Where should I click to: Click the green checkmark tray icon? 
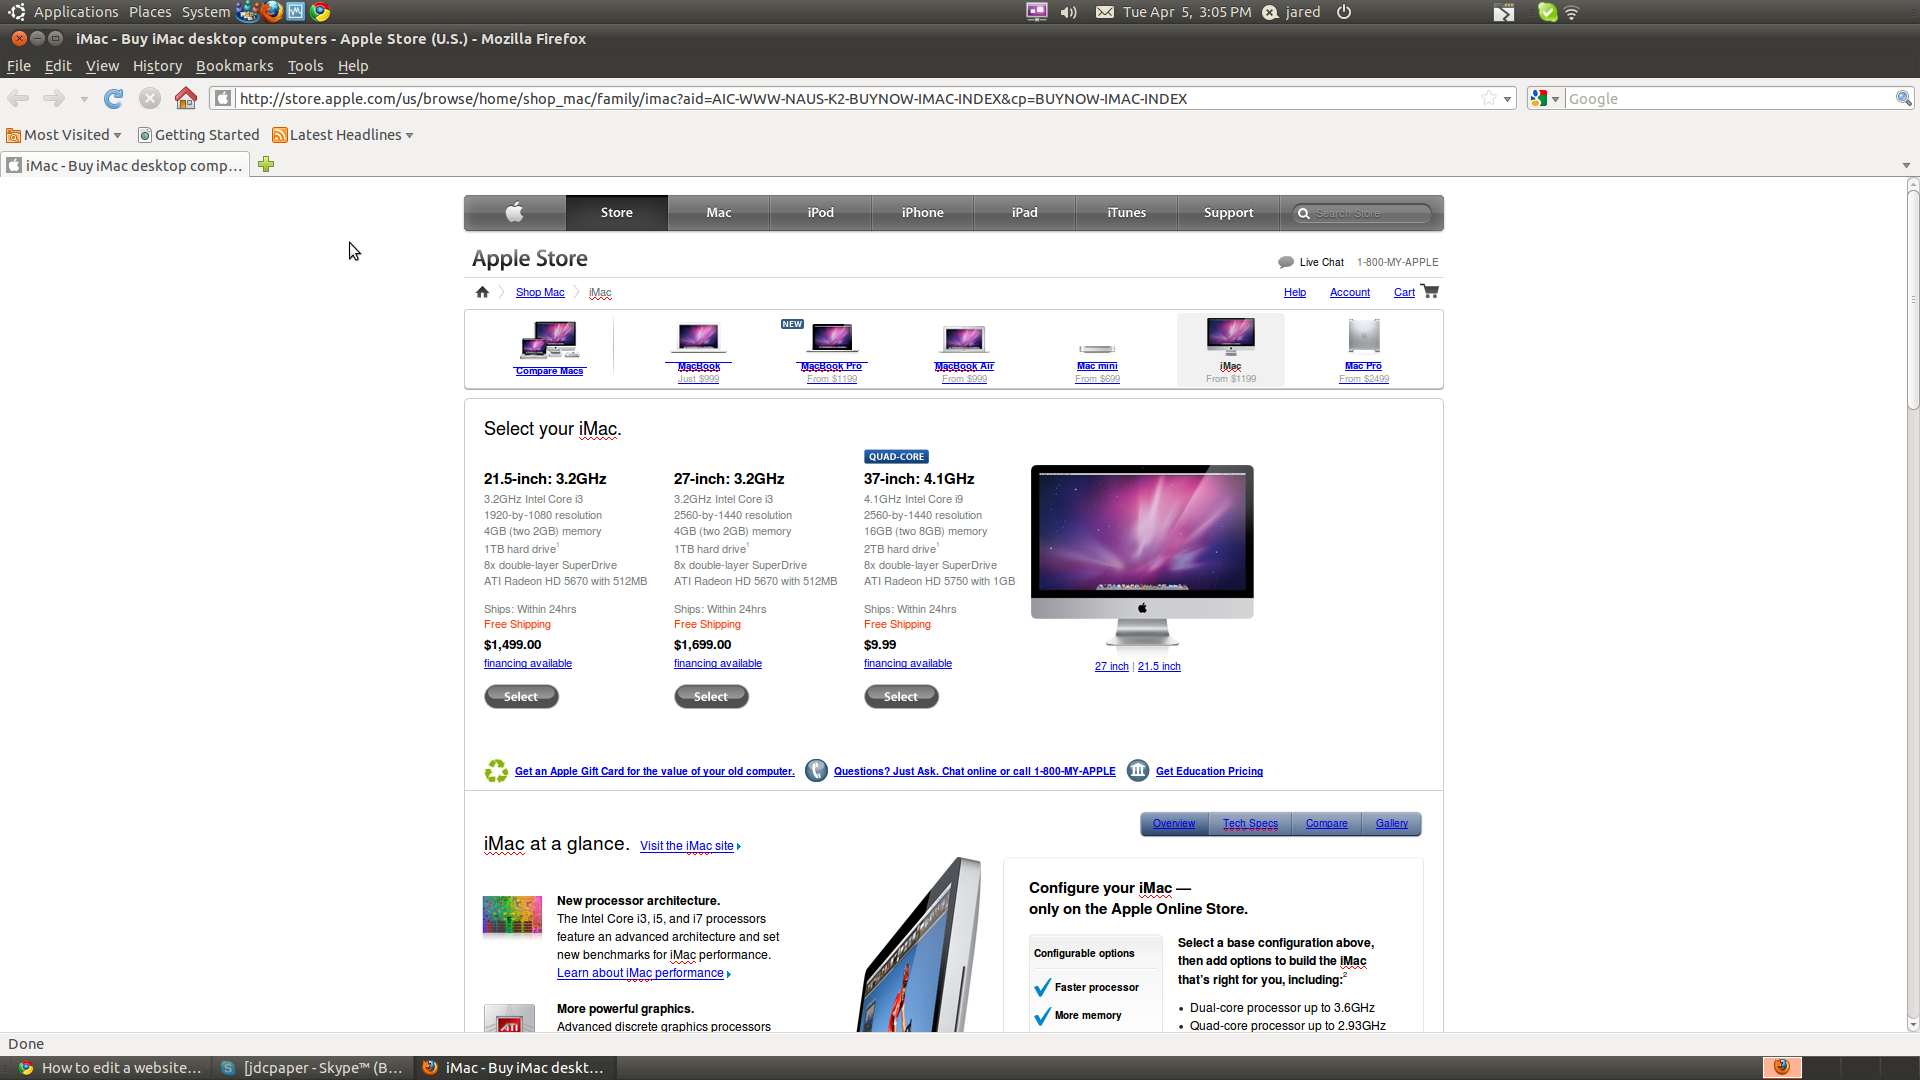coord(1548,12)
